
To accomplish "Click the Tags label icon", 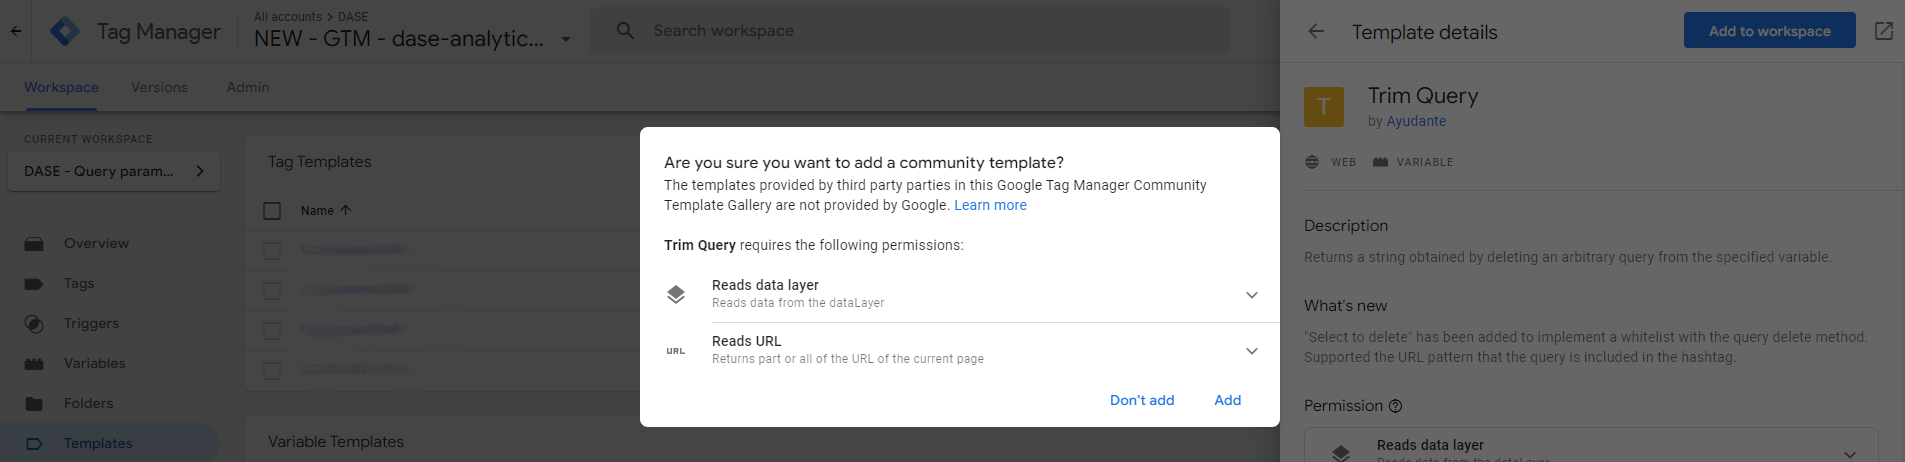I will [34, 284].
